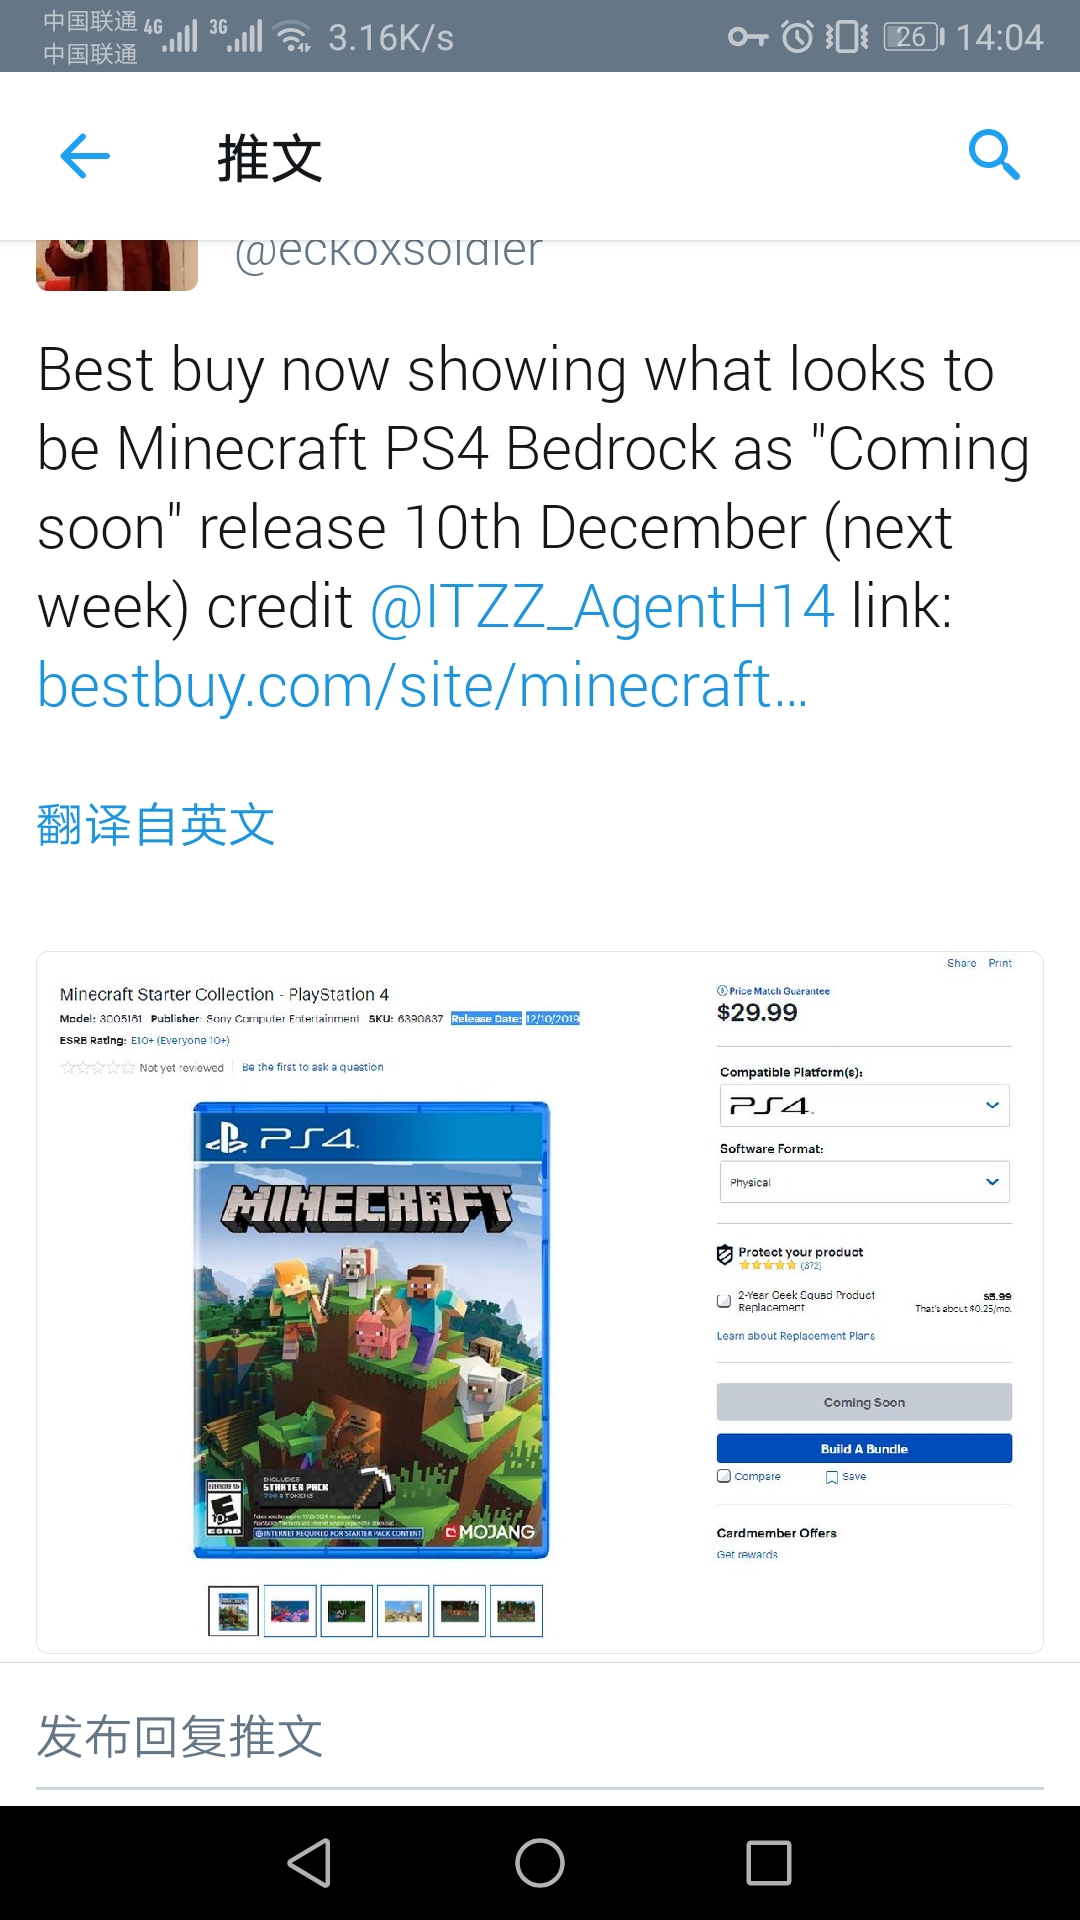Image resolution: width=1080 pixels, height=1920 pixels.
Task: Tap the Save bookmark icon
Action: point(831,1477)
